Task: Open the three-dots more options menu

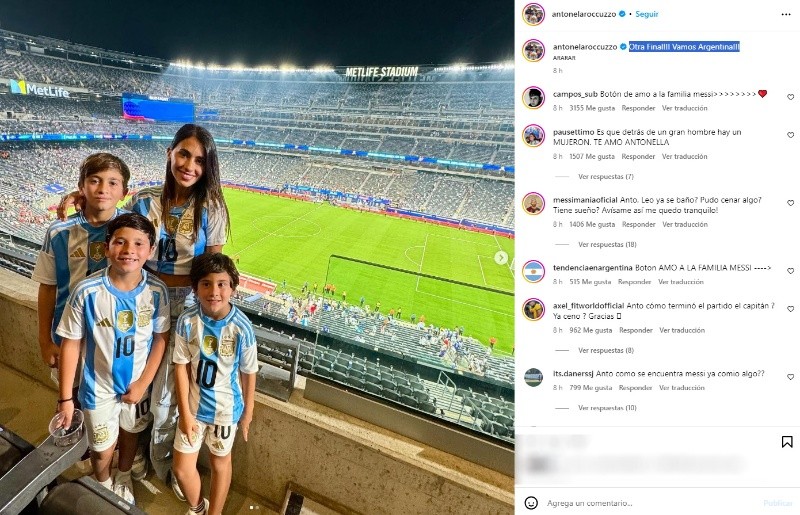Action: tap(786, 14)
